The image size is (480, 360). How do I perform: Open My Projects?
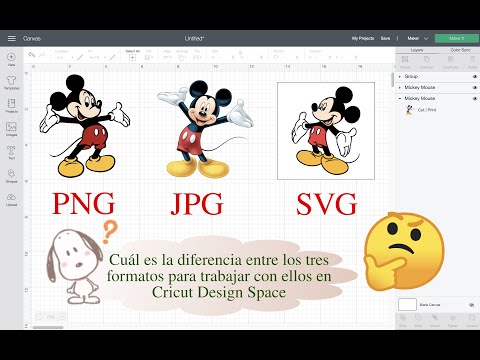click(363, 39)
